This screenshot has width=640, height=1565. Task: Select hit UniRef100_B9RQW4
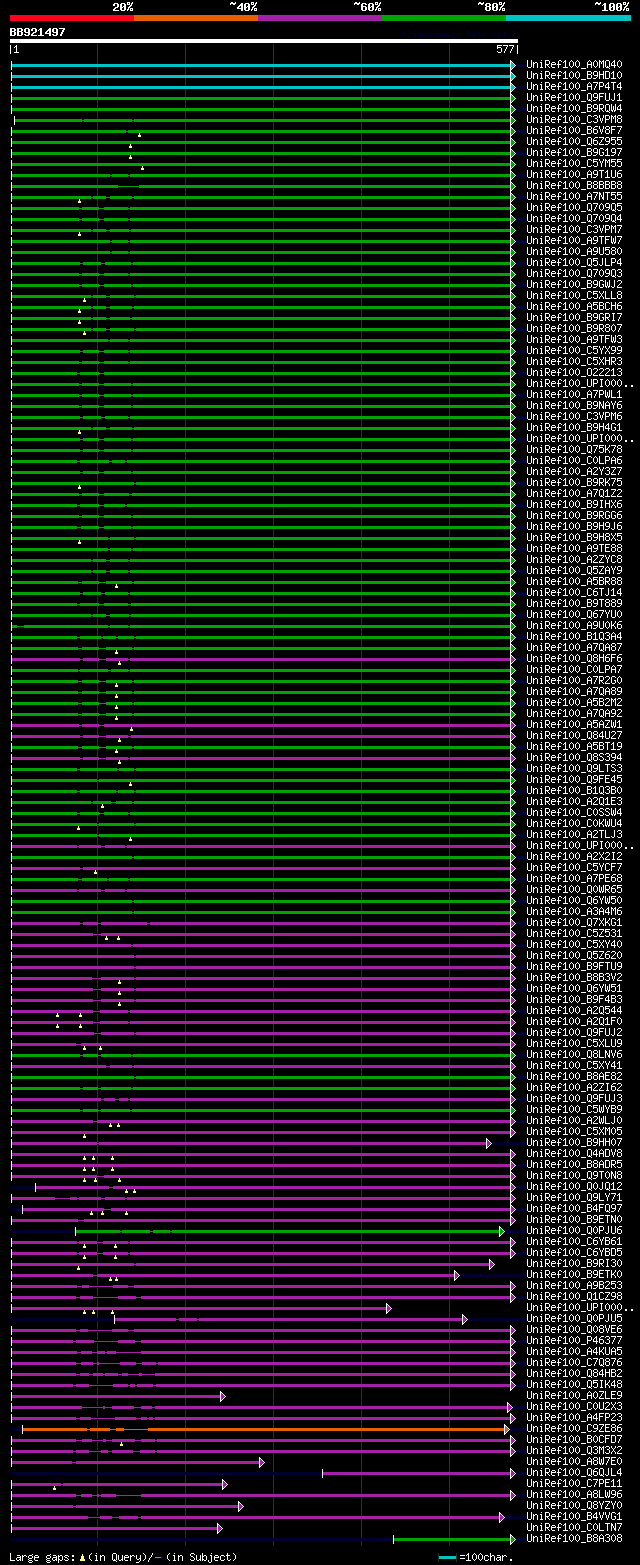click(x=574, y=109)
